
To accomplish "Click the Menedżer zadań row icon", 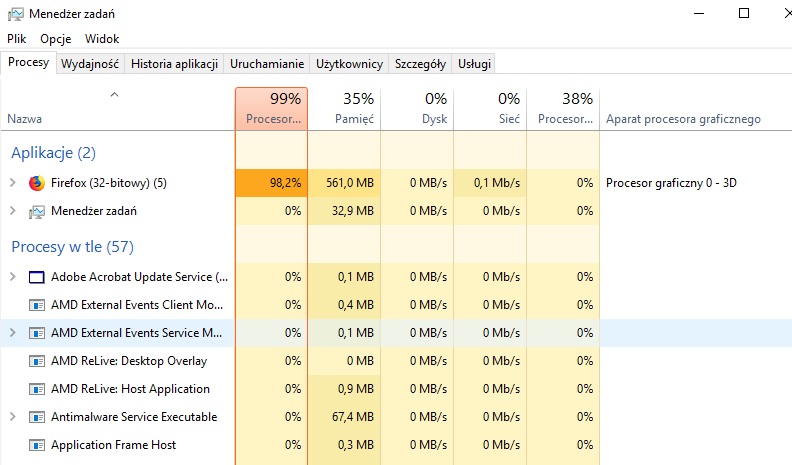I will (36, 212).
